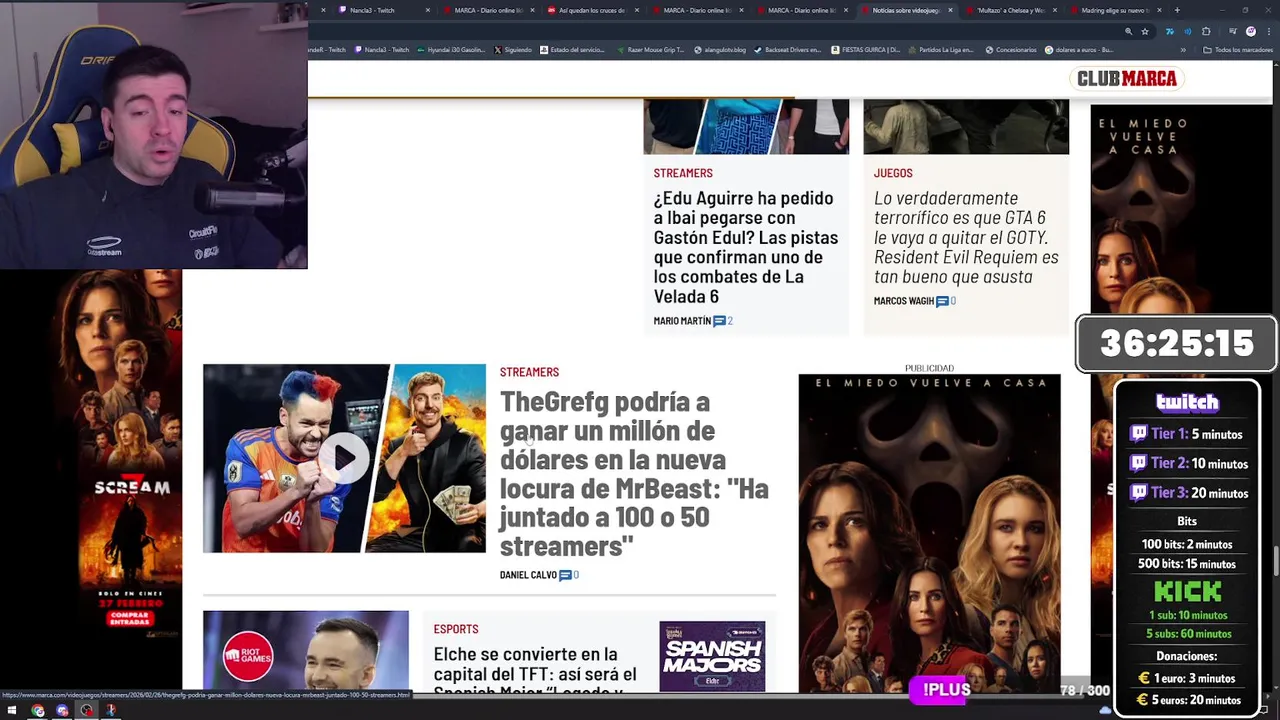Image resolution: width=1280 pixels, height=720 pixels.
Task: Open the dolares a euros bookmark
Action: (1079, 49)
